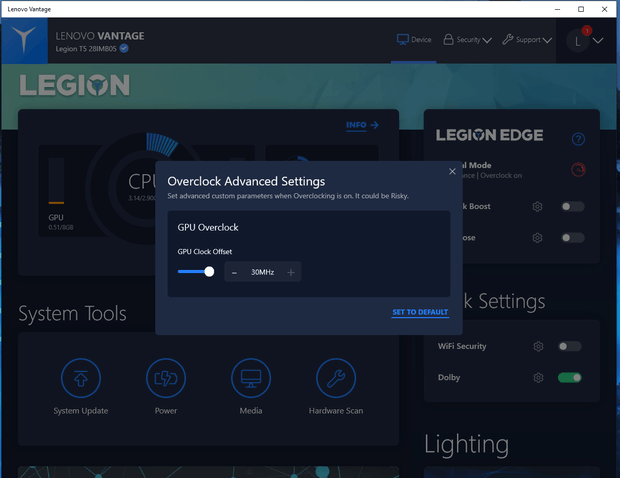
Task: Expand the Support menu chevron
Action: tap(547, 40)
